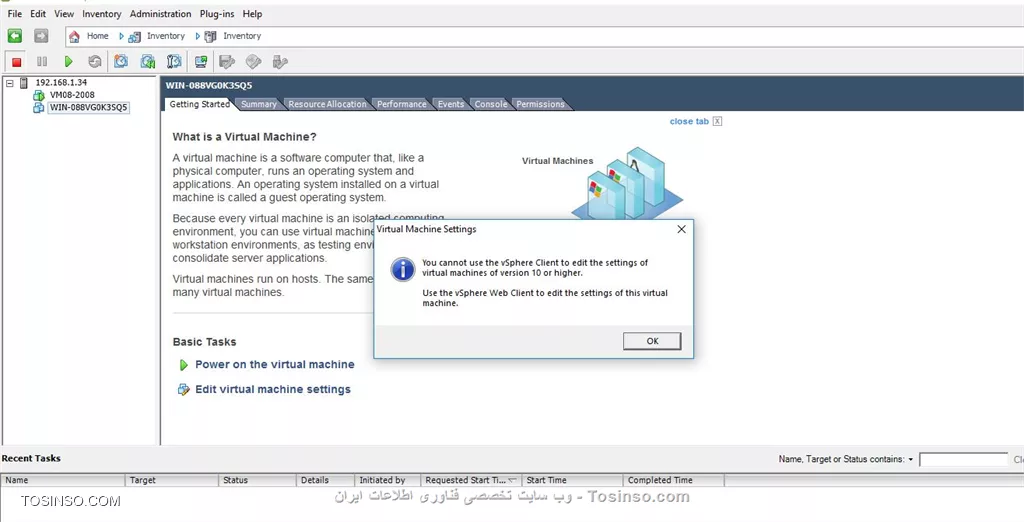Switch to the Permissions tab

540,104
